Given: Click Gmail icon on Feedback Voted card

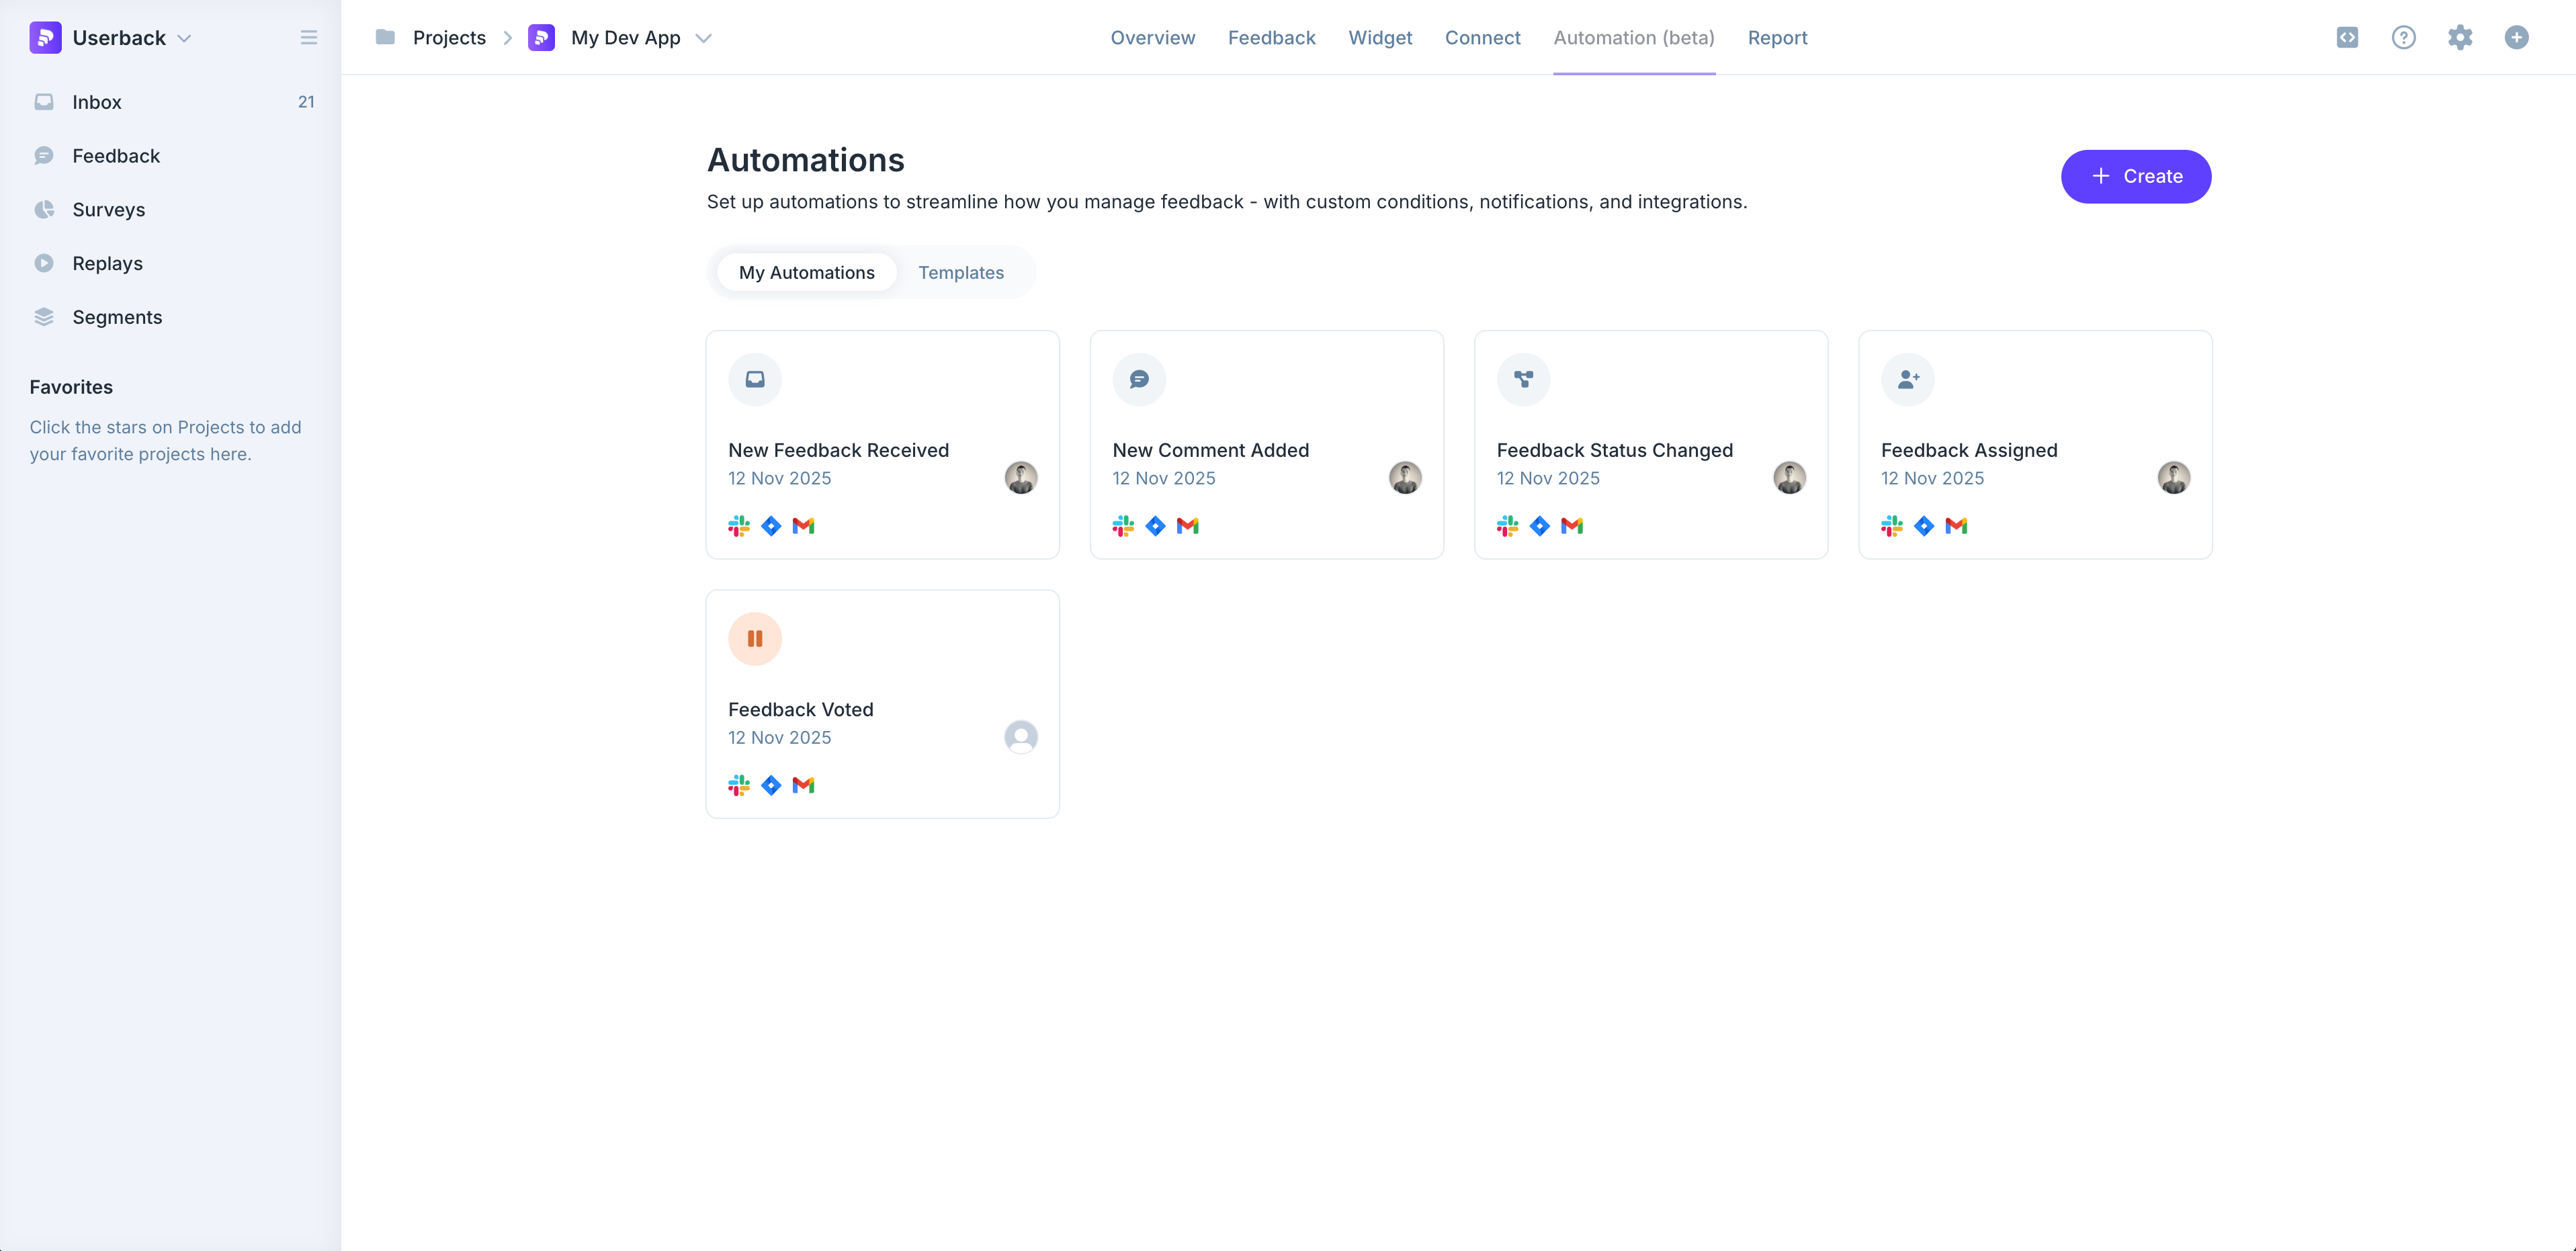Looking at the screenshot, I should (803, 785).
